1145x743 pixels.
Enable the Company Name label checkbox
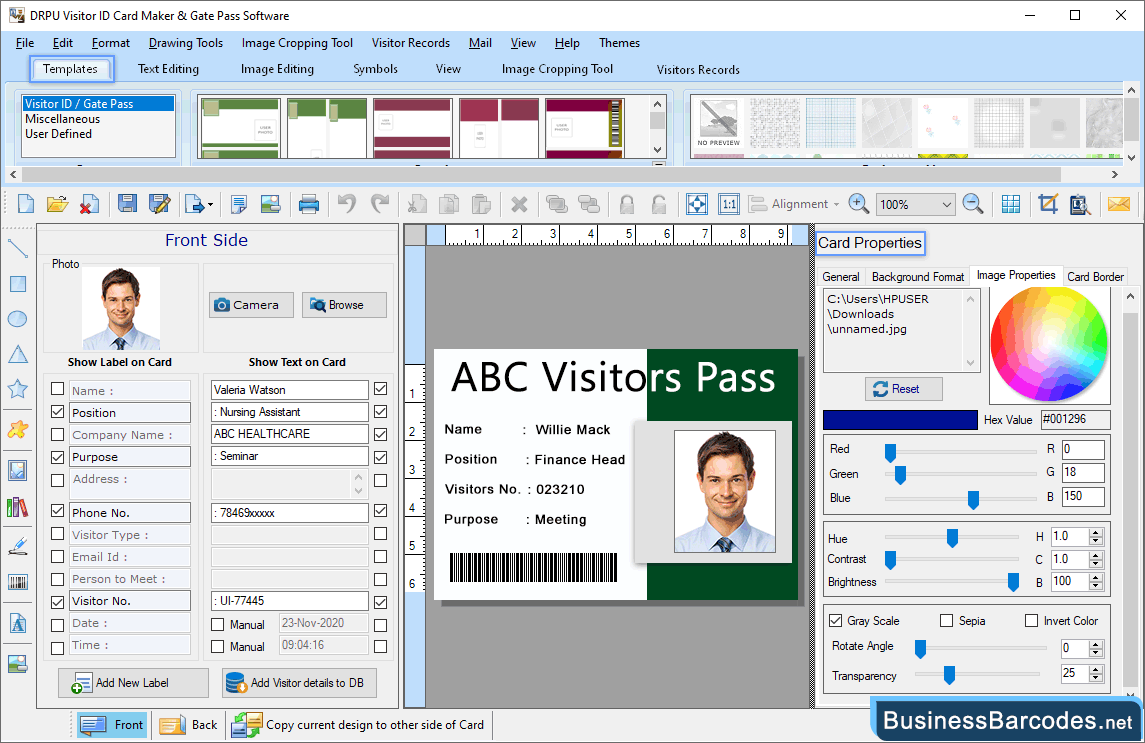[x=58, y=435]
